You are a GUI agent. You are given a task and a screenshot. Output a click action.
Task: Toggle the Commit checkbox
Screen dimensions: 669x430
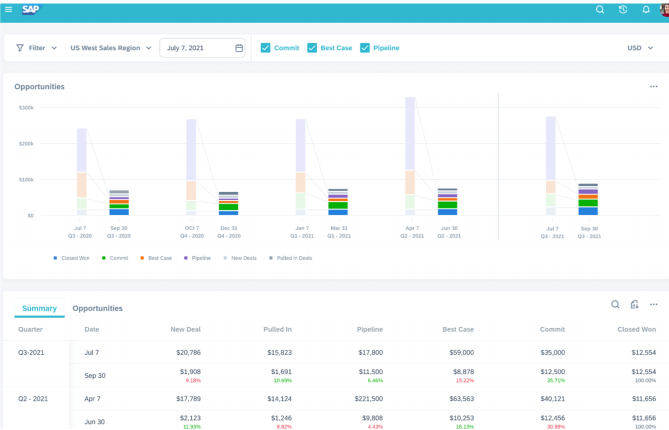(265, 48)
